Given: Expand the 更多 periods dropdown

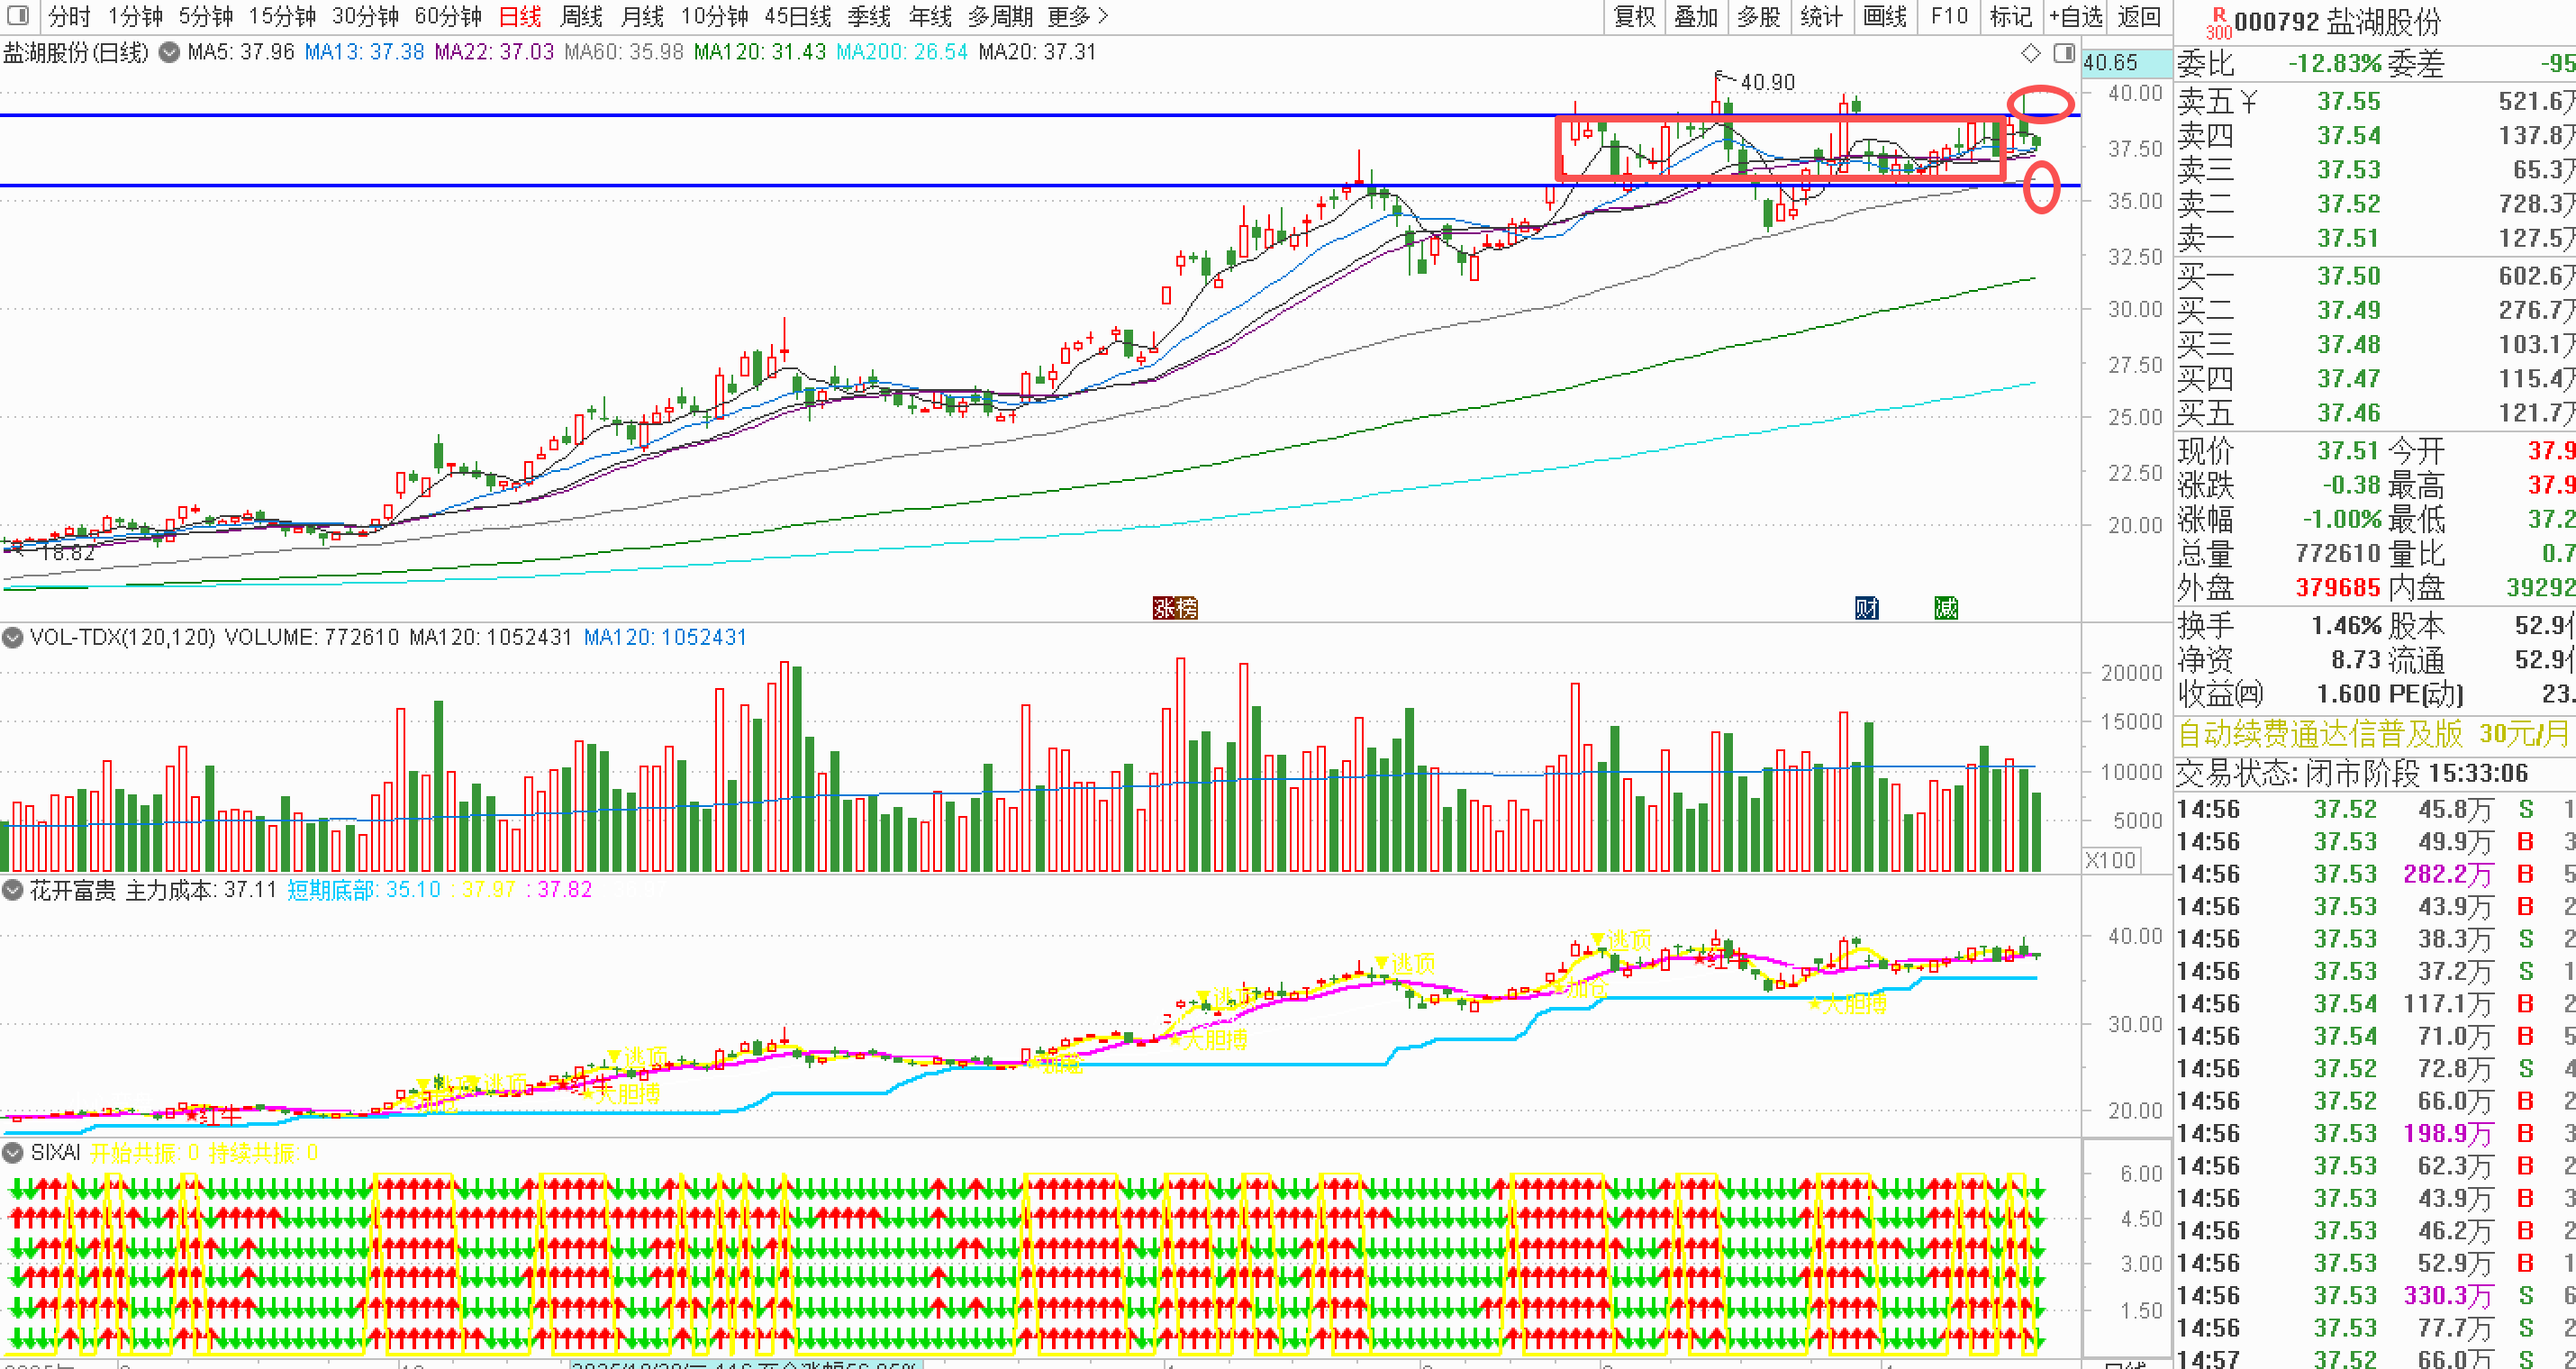Looking at the screenshot, I should click(1078, 16).
